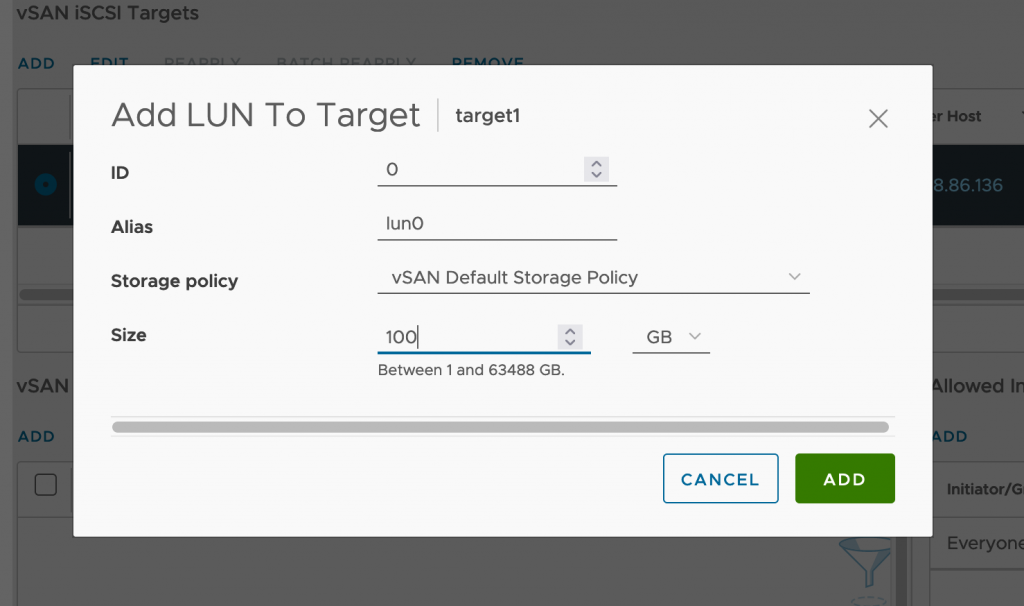This screenshot has height=606, width=1024.
Task: Expand the GB size unit dropdown
Action: tap(671, 338)
